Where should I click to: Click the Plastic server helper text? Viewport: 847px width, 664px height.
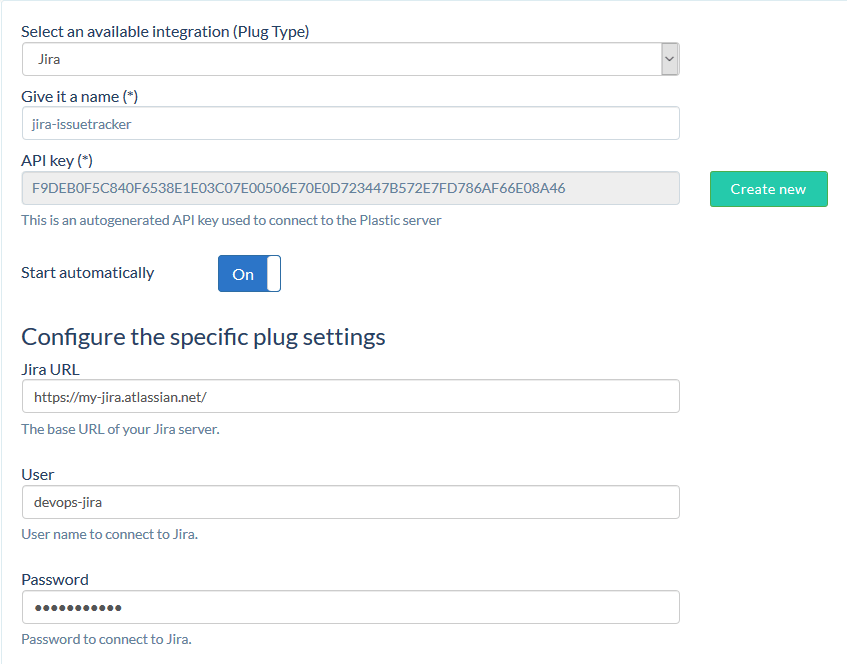(230, 220)
